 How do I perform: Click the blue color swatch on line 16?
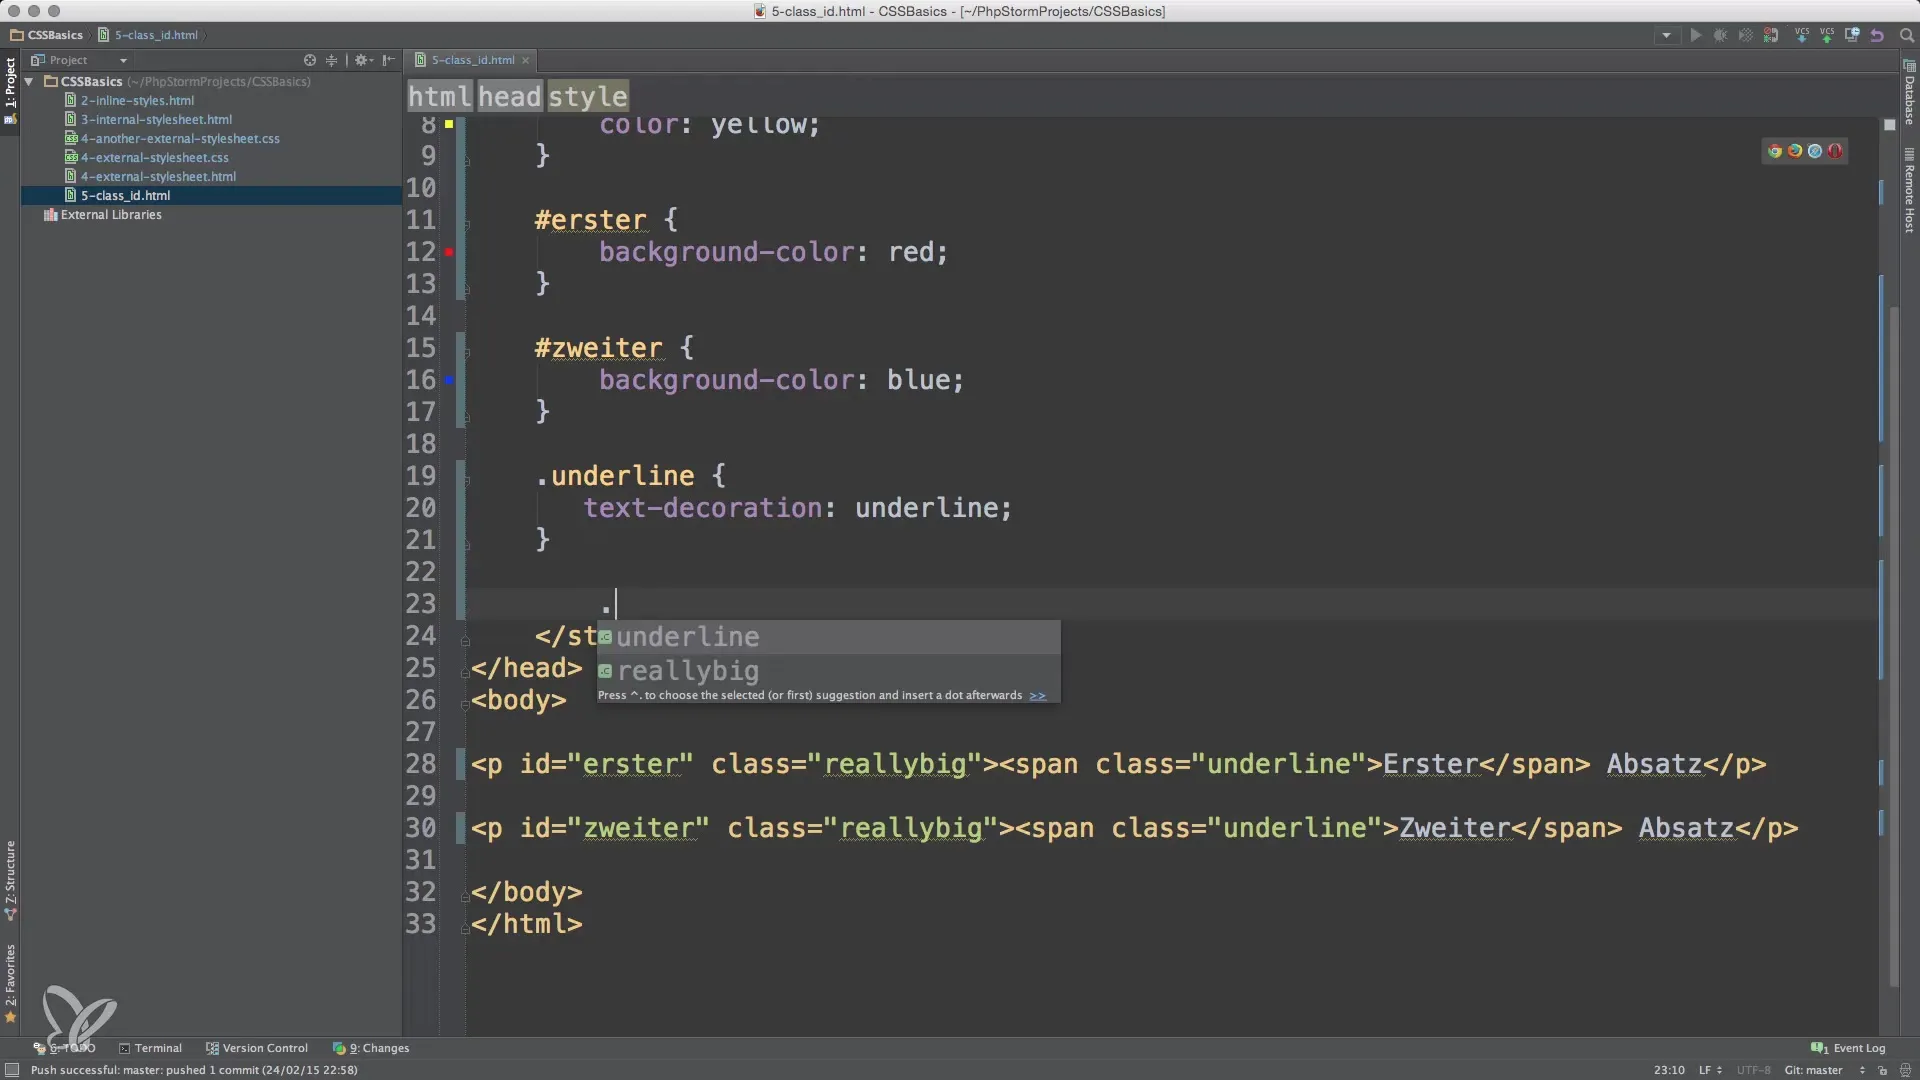[x=449, y=380]
